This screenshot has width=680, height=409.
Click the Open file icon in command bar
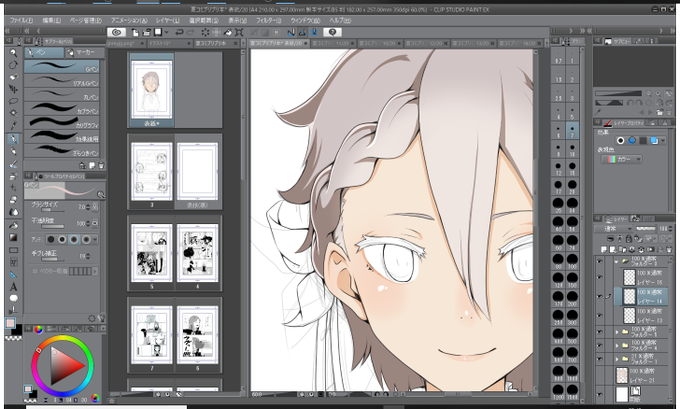click(x=147, y=33)
